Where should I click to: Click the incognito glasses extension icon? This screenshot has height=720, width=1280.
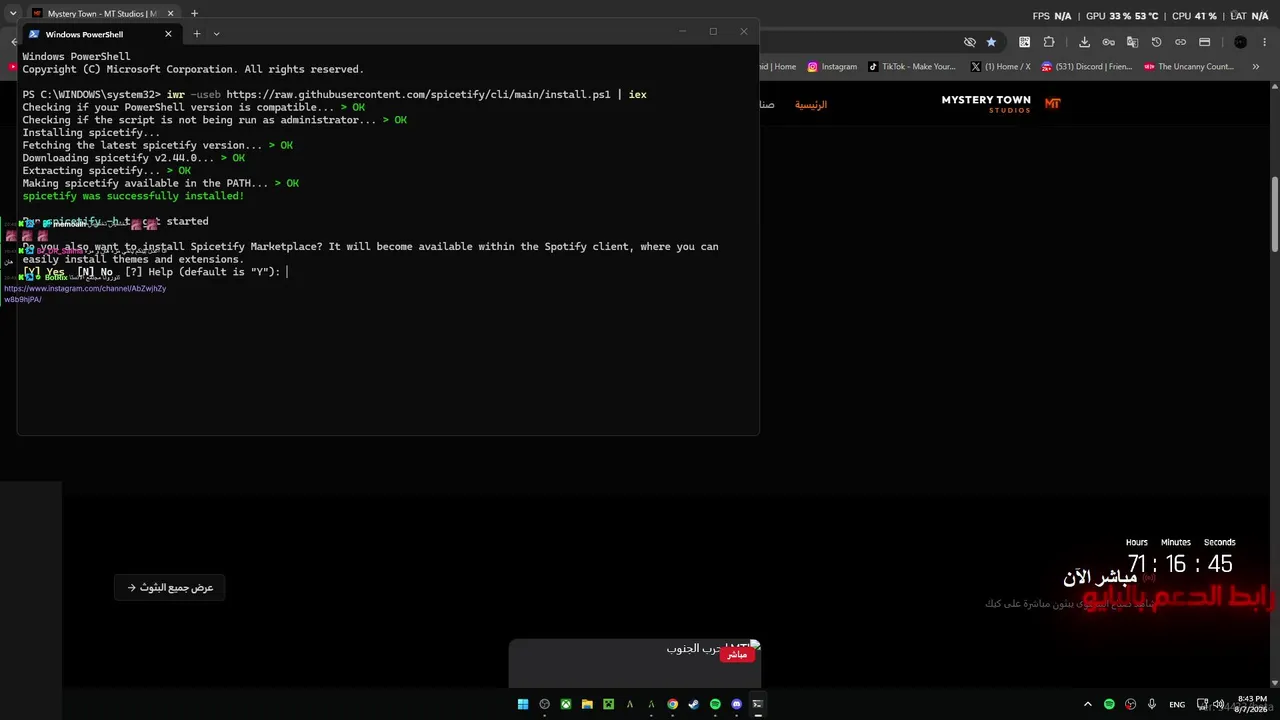point(1108,42)
